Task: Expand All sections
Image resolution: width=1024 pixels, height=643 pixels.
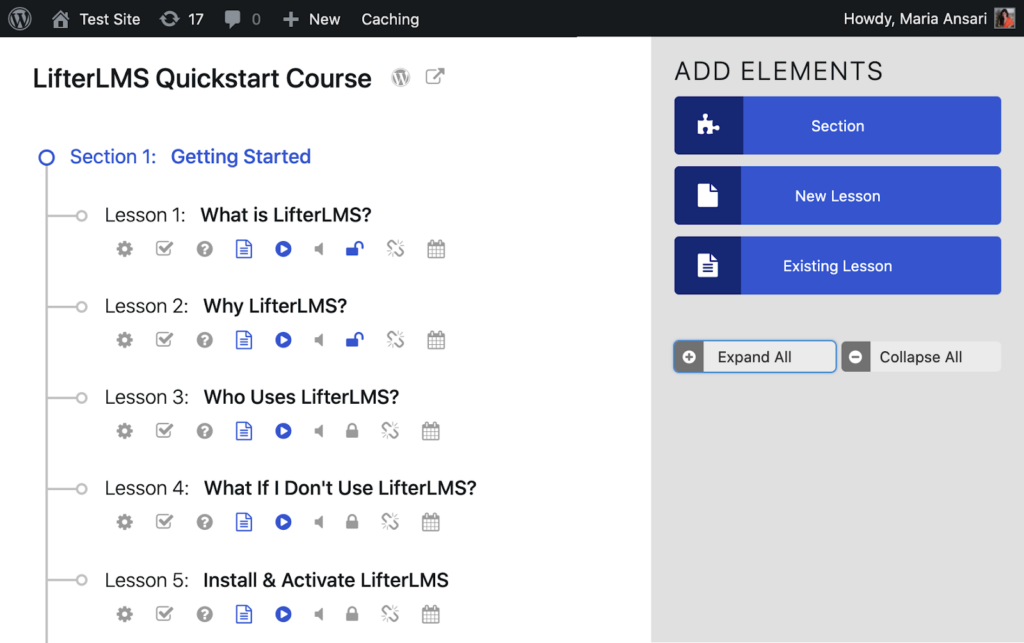Action: 755,356
